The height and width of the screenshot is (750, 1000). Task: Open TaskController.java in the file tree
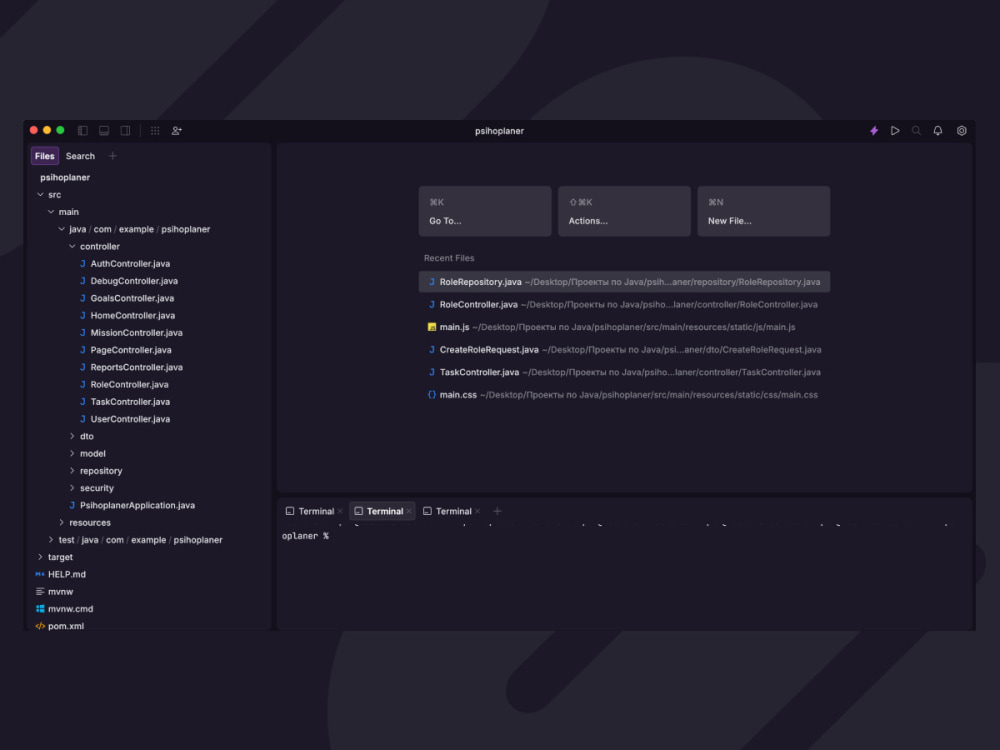pyautogui.click(x=130, y=401)
